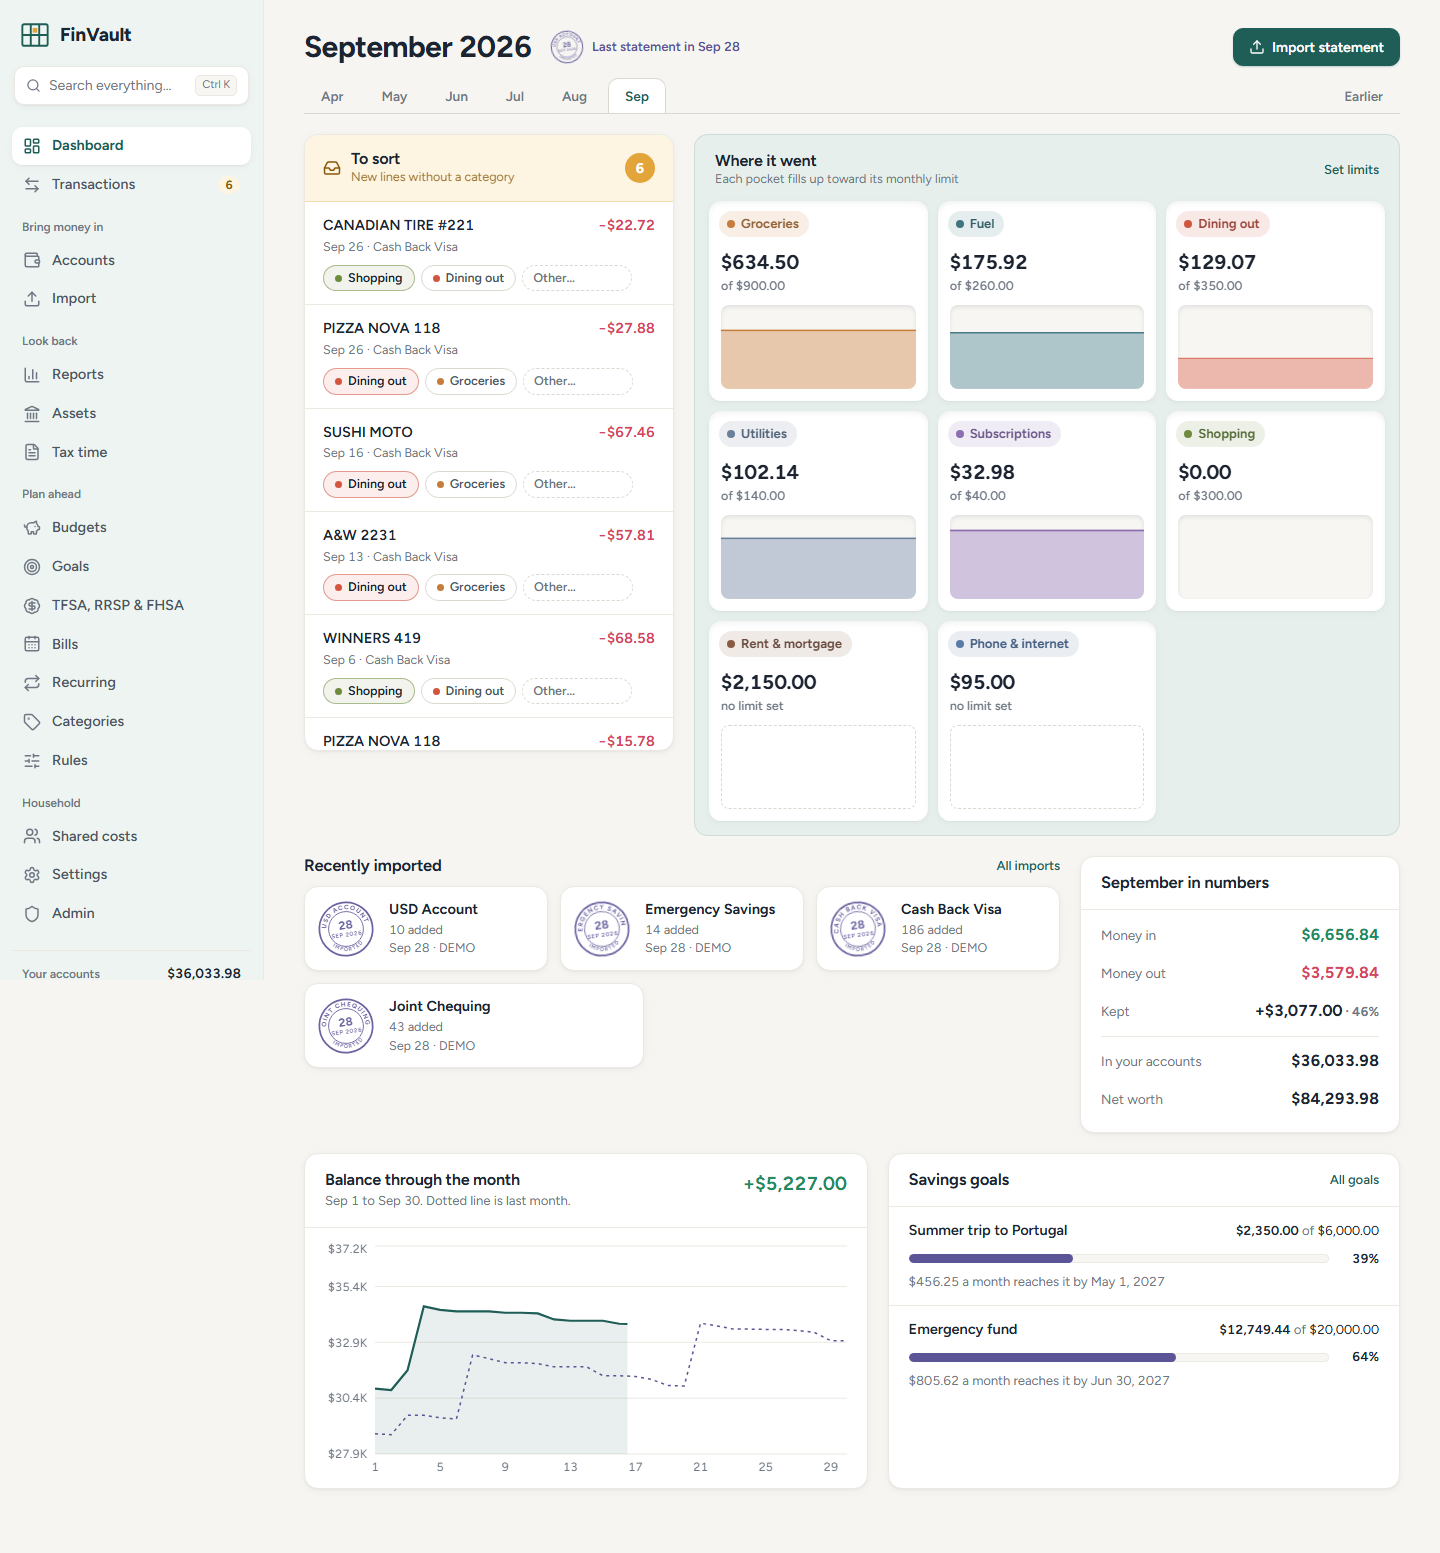Open Budgets via its piggy bank icon
The height and width of the screenshot is (1553, 1440).
(32, 528)
